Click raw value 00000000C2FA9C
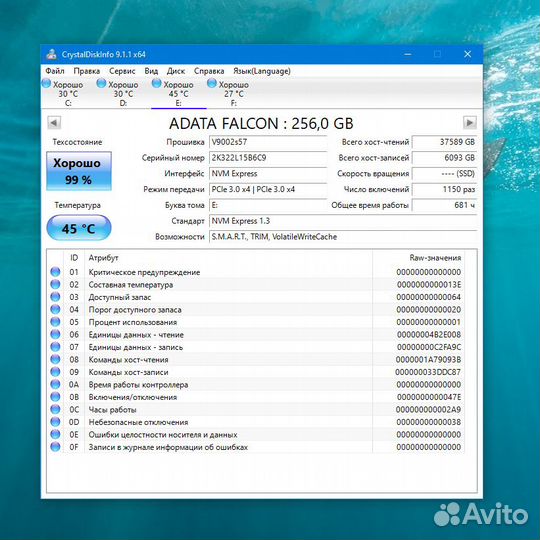The height and width of the screenshot is (540, 540). (x=429, y=347)
